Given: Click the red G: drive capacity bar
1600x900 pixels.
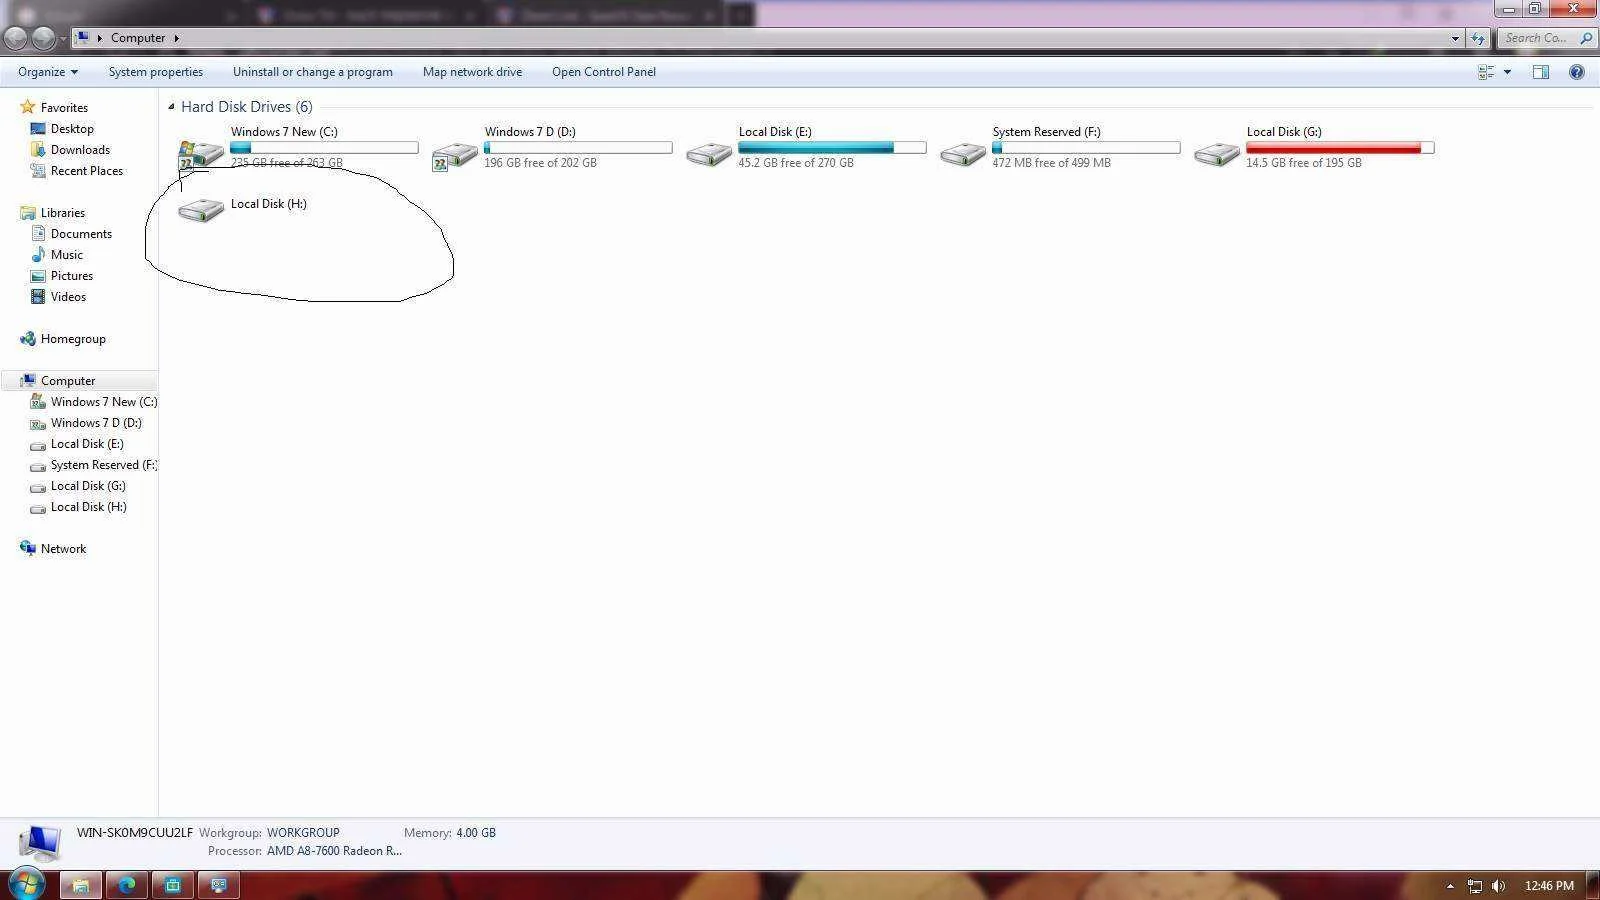Looking at the screenshot, I should tap(1340, 148).
